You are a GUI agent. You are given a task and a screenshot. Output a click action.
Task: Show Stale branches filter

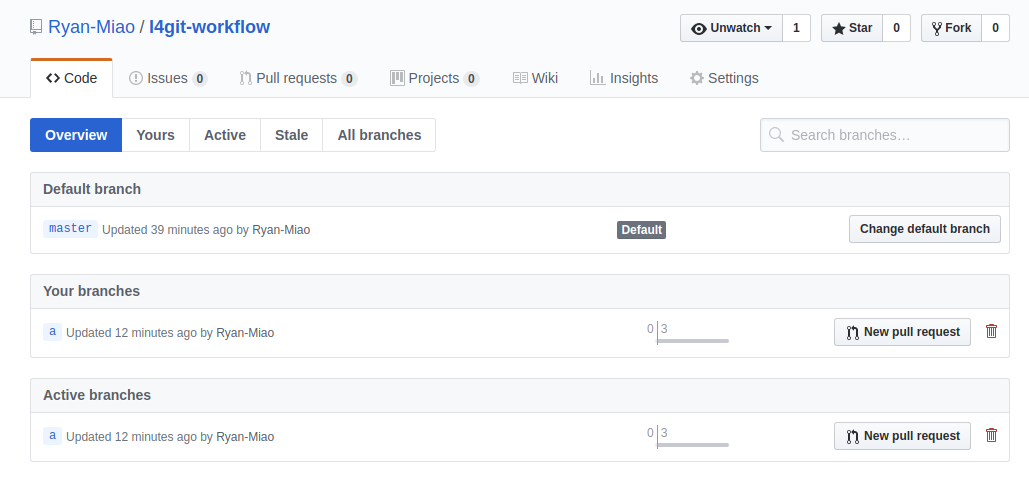tap(291, 135)
